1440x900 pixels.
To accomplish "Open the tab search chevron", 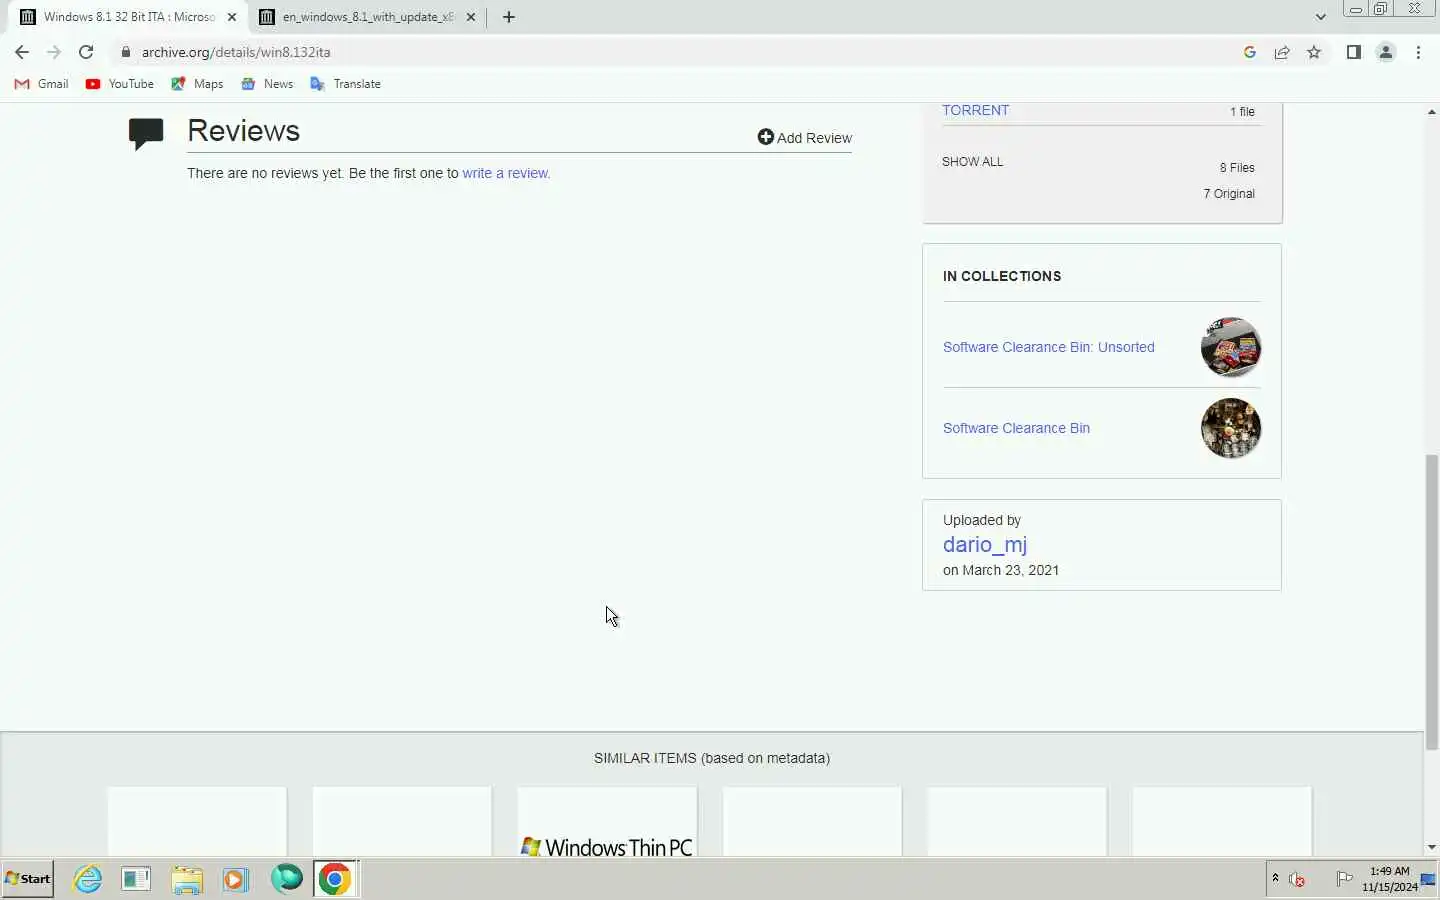I will coord(1320,17).
